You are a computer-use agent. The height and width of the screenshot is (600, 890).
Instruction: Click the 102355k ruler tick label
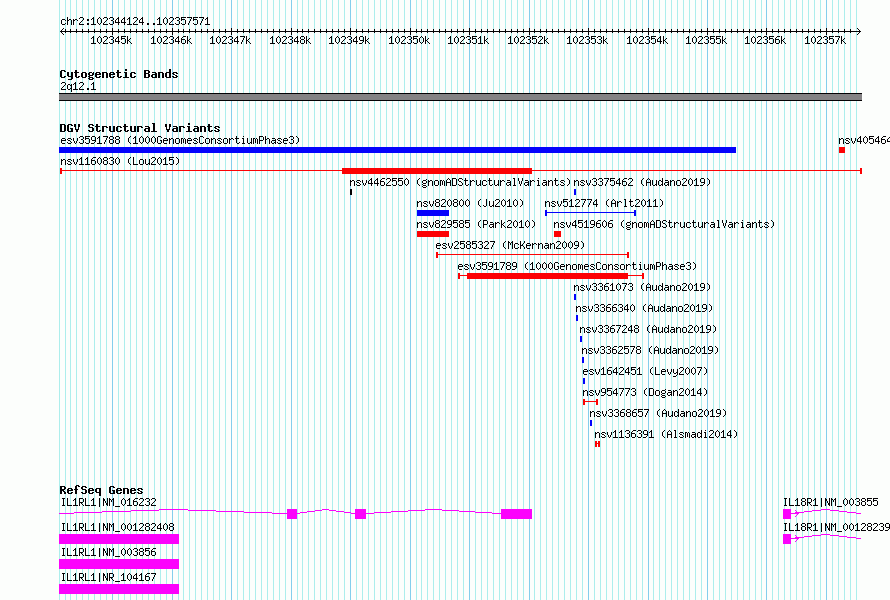tap(706, 40)
